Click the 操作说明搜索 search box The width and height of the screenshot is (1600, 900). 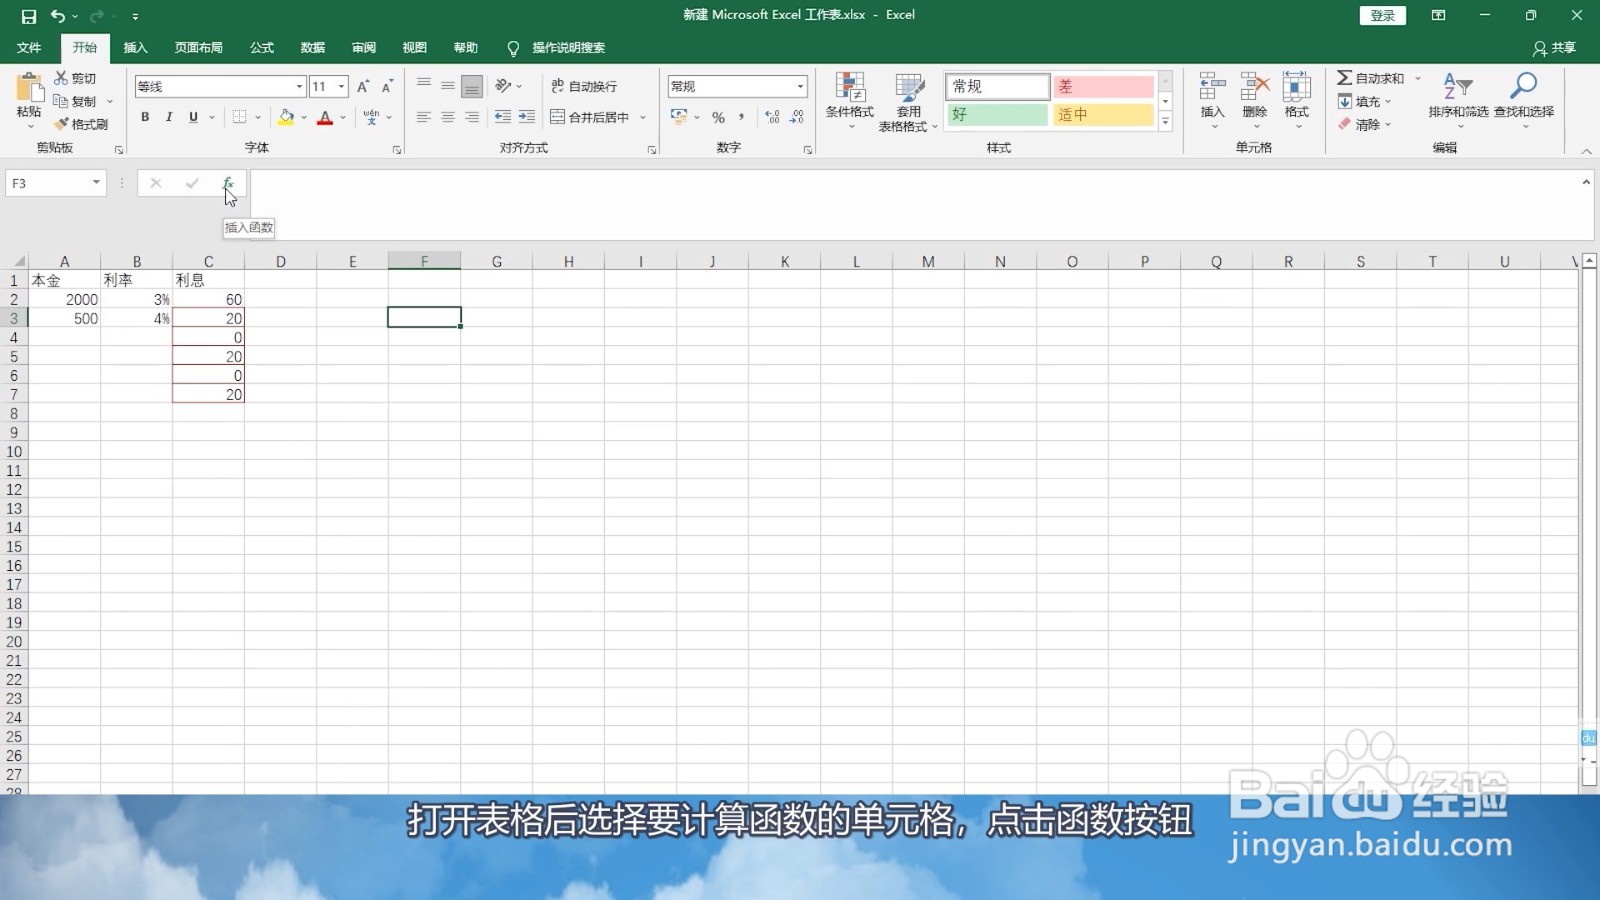click(x=568, y=48)
